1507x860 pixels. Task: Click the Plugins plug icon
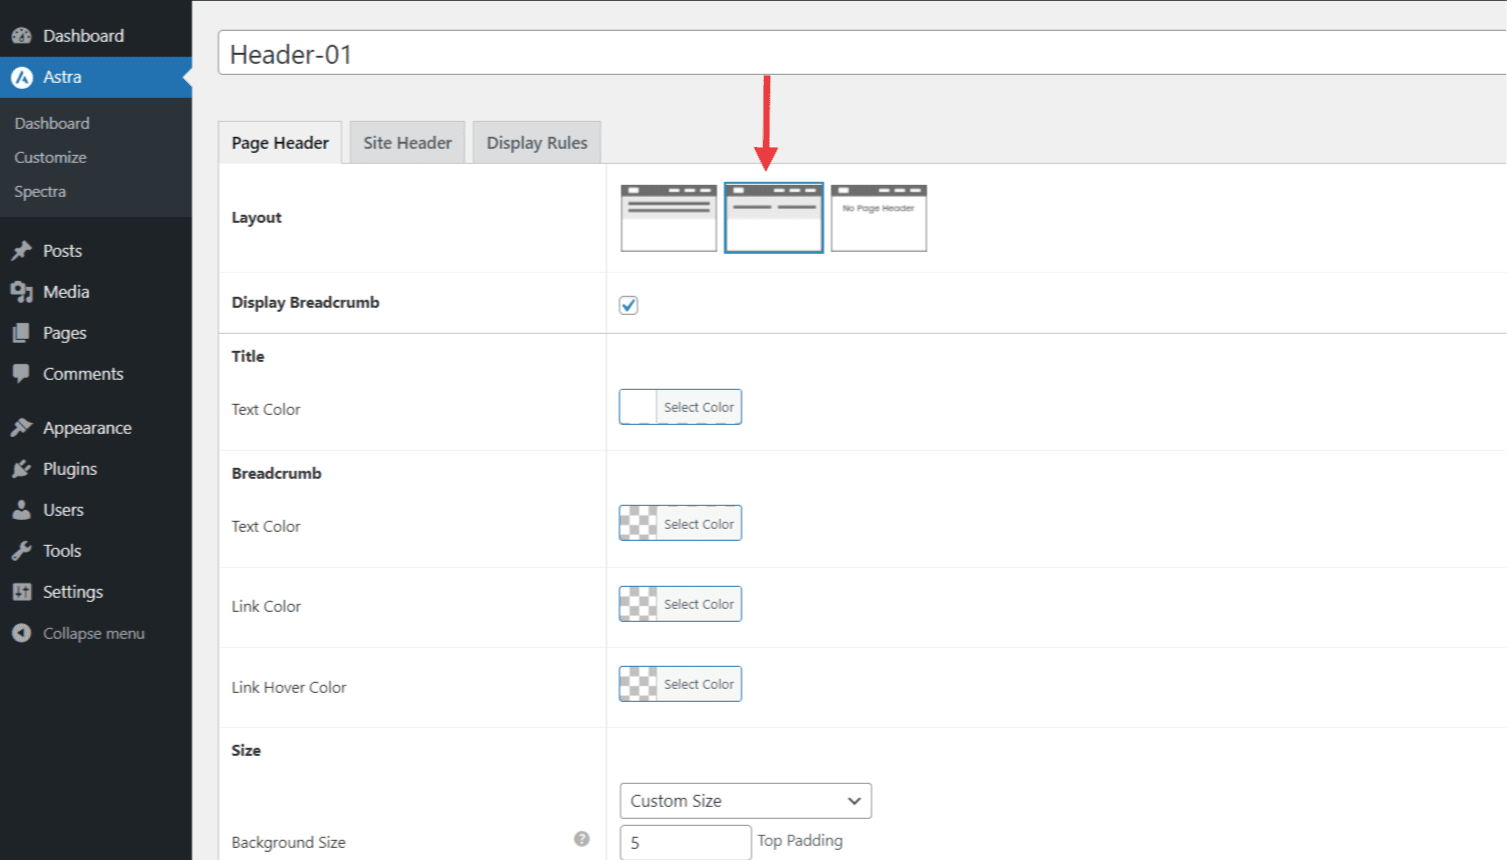[x=22, y=469]
